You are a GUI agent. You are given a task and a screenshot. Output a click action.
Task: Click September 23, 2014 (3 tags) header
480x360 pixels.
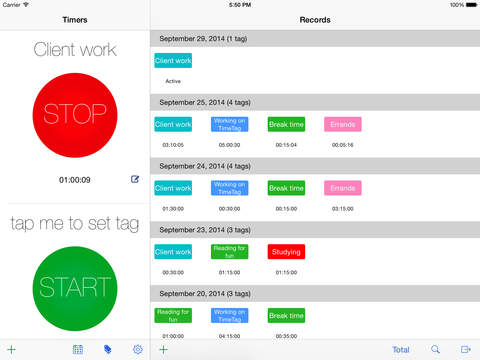click(x=315, y=230)
